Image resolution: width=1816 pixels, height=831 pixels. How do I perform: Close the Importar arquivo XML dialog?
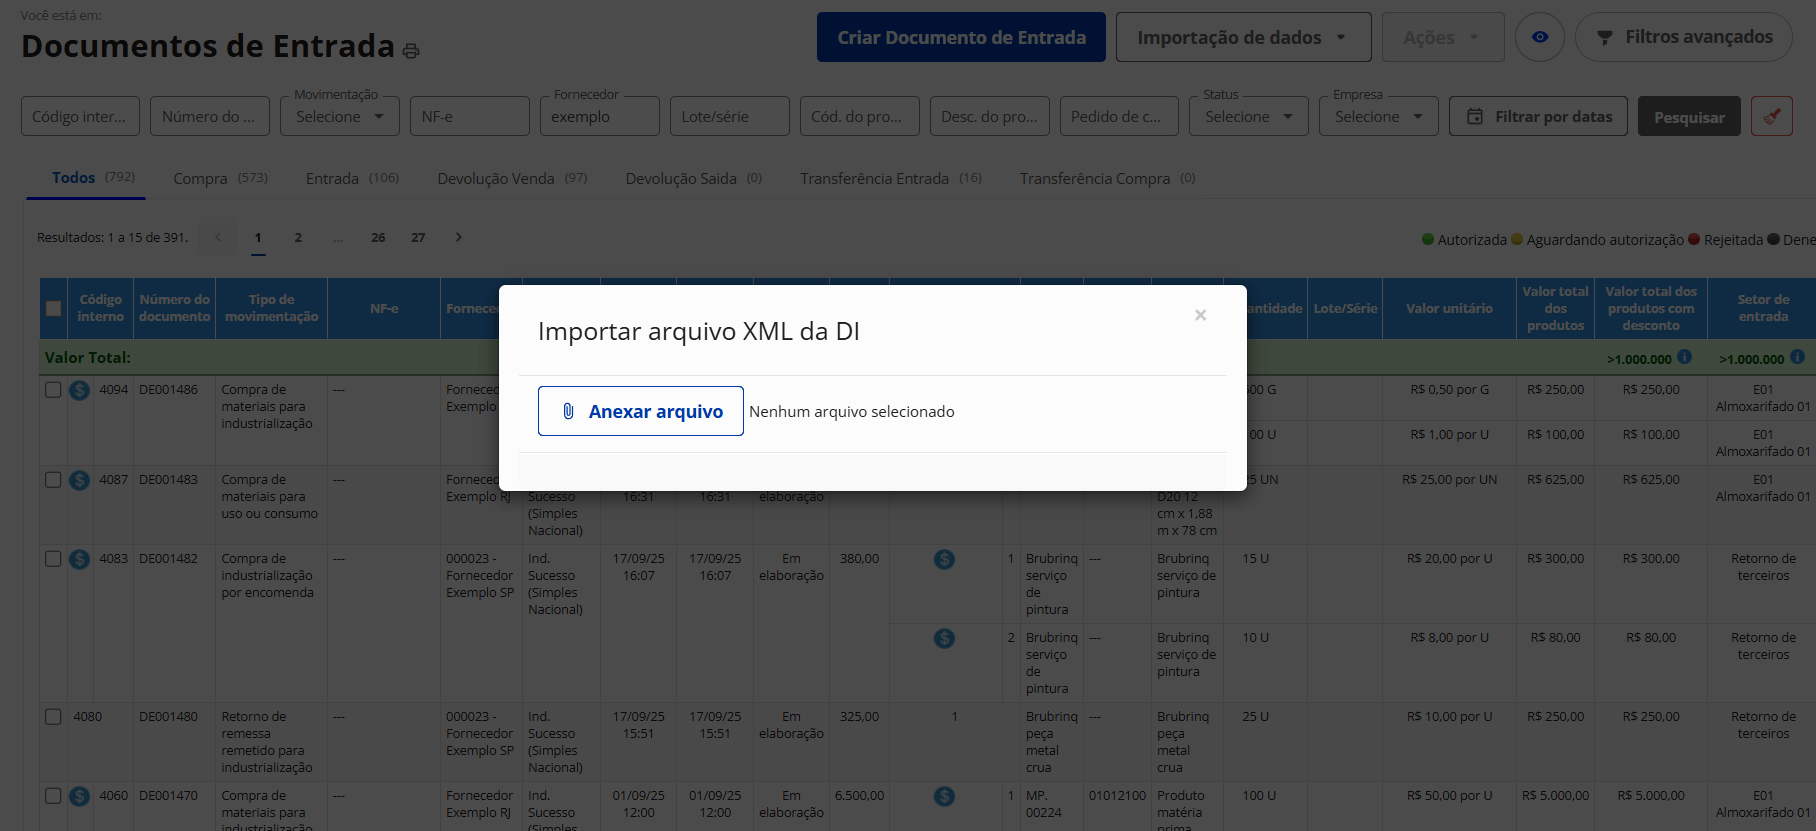point(1200,315)
